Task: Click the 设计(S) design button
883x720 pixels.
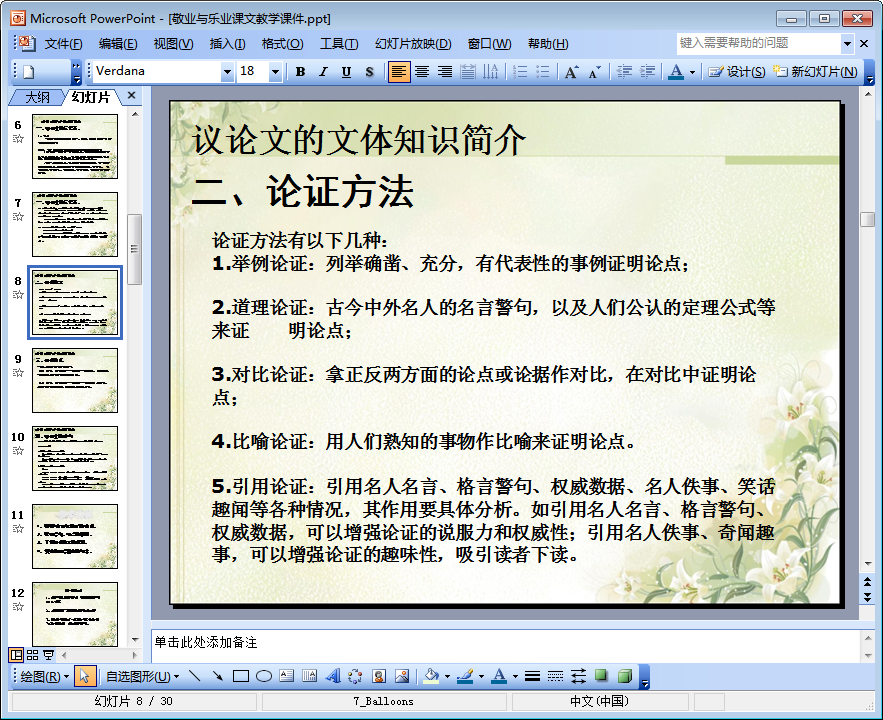Action: coord(737,71)
